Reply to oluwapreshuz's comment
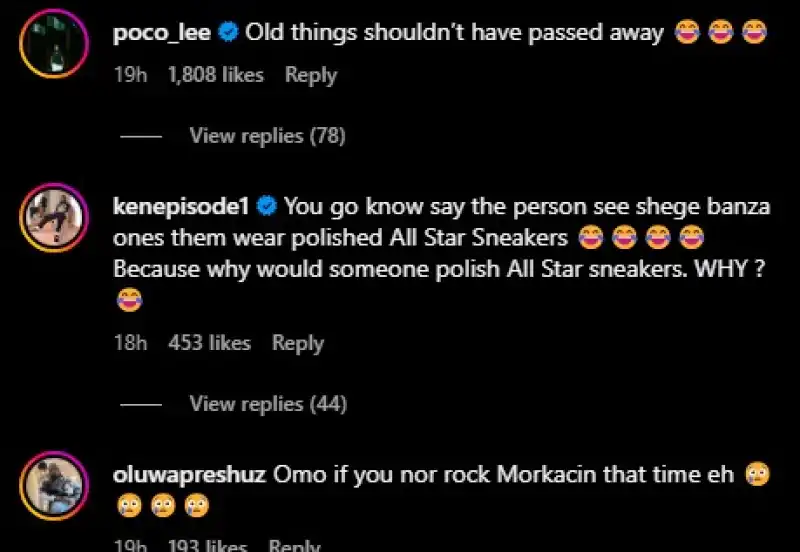The height and width of the screenshot is (552, 800). (294, 546)
